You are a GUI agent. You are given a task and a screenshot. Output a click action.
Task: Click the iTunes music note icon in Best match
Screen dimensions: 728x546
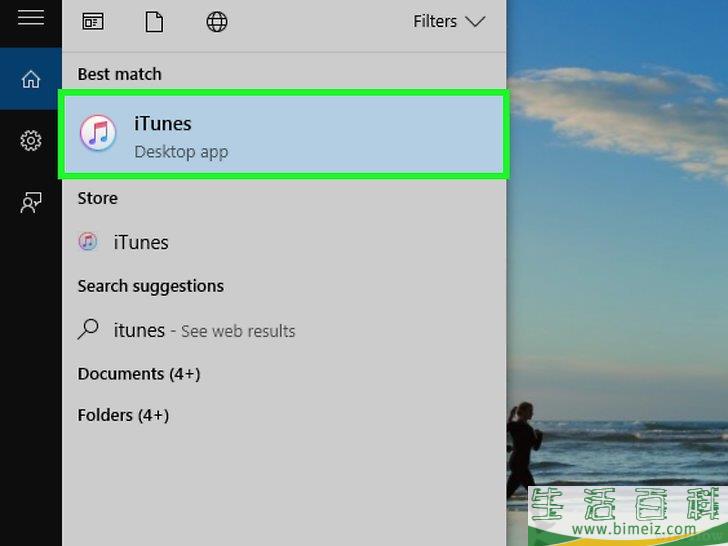click(x=98, y=133)
